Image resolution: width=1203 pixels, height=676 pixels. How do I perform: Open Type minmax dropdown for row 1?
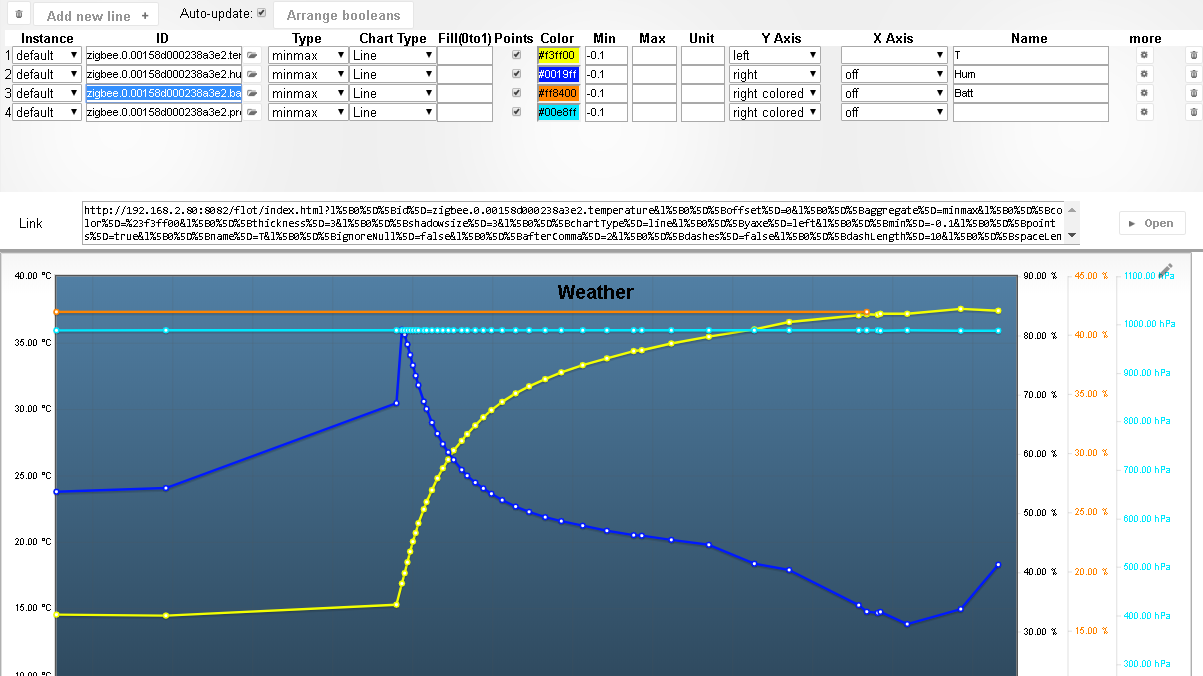click(x=306, y=55)
